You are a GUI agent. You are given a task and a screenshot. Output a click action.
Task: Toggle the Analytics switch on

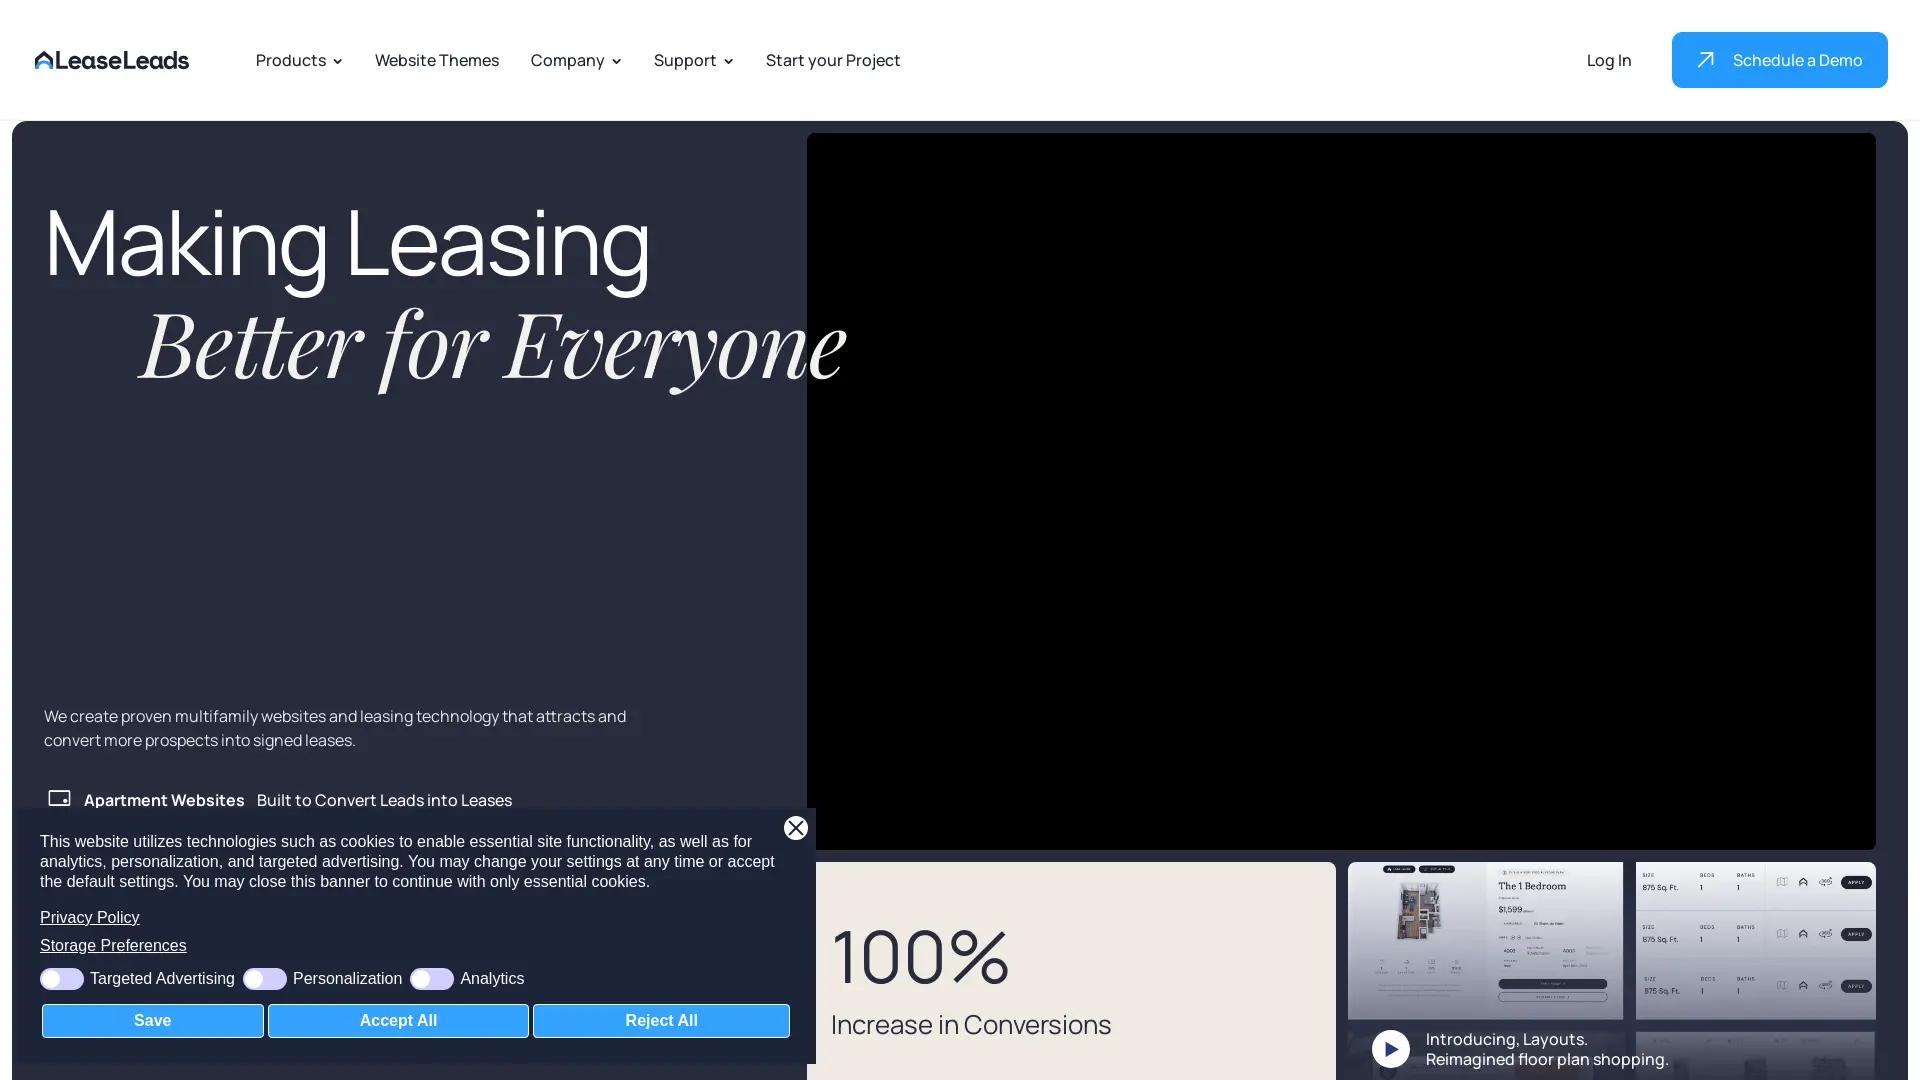click(432, 978)
